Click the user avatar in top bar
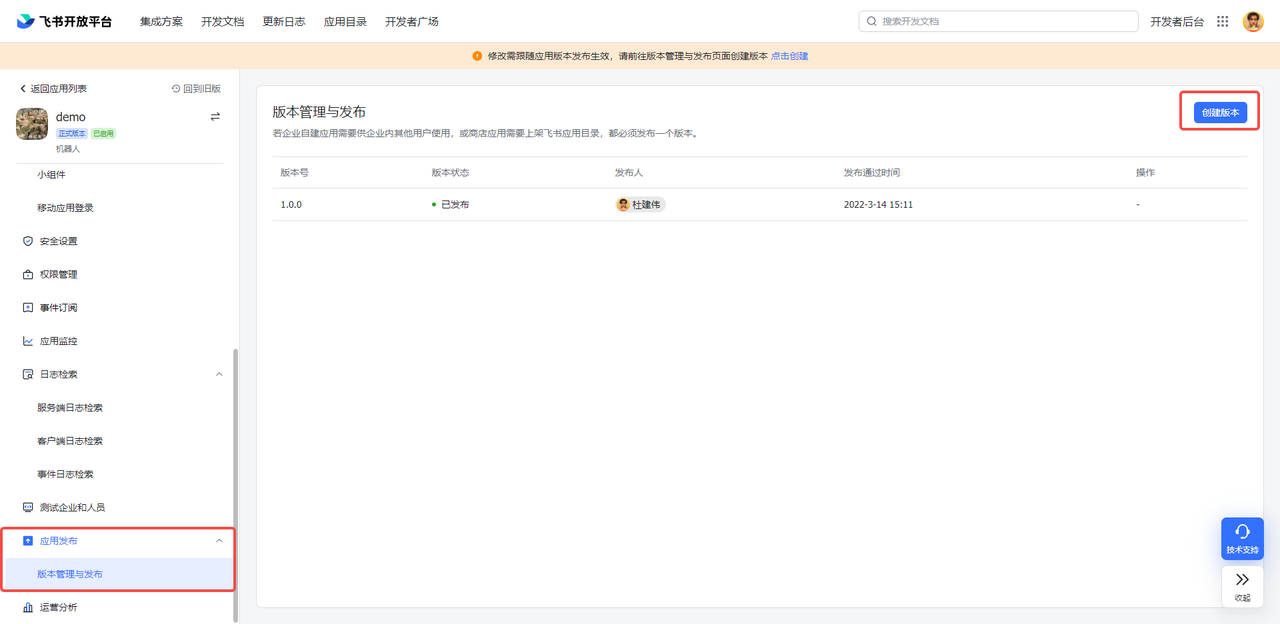 click(1253, 21)
